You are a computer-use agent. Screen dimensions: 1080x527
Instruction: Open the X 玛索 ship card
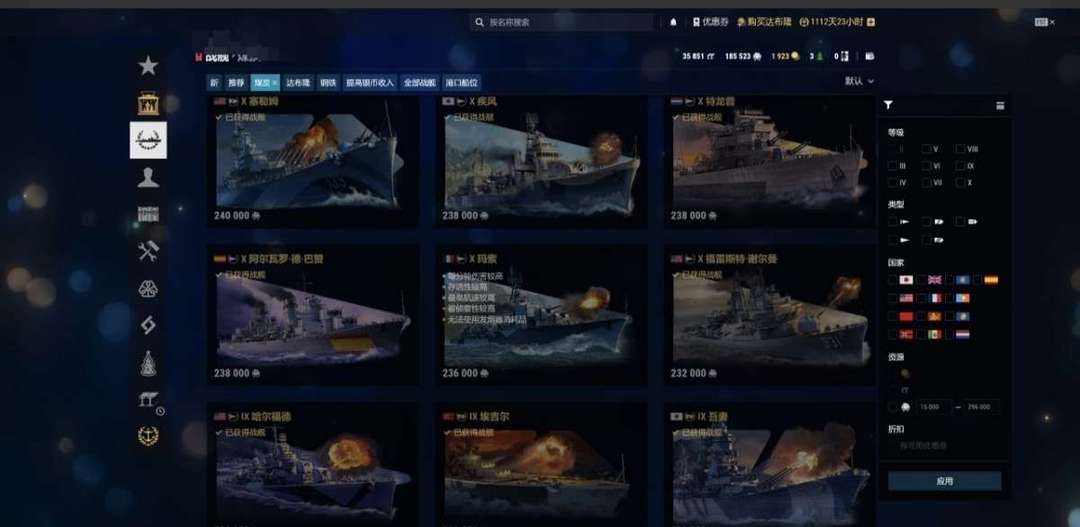pyautogui.click(x=541, y=315)
